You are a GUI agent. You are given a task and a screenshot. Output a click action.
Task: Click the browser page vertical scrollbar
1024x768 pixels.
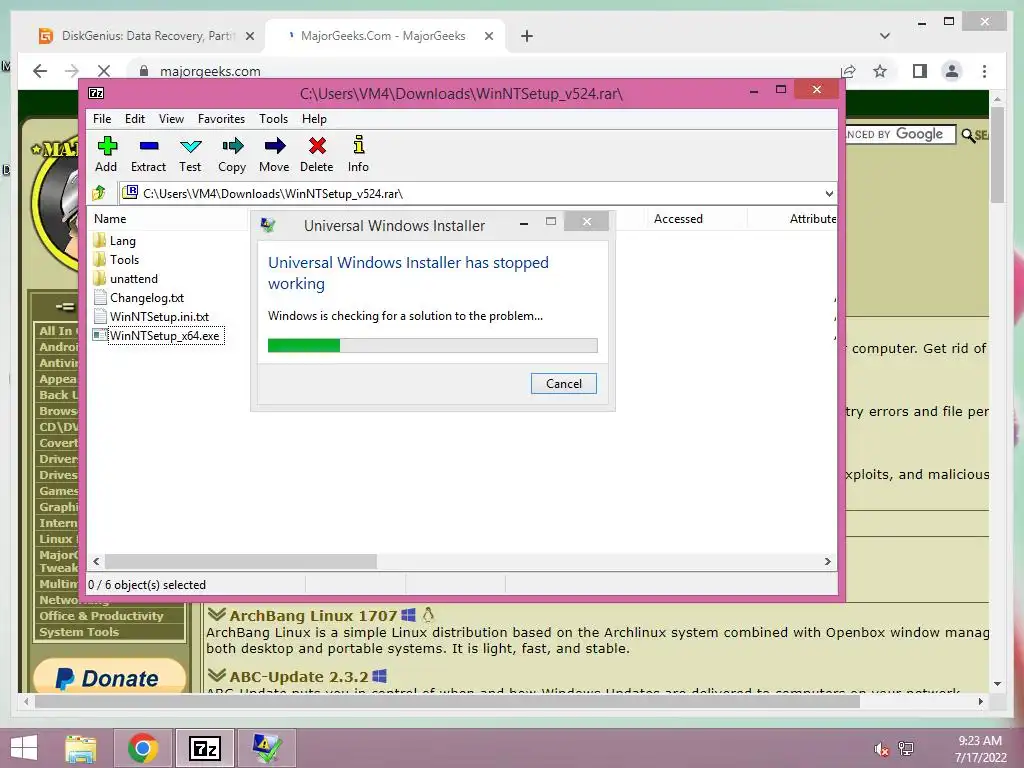997,155
